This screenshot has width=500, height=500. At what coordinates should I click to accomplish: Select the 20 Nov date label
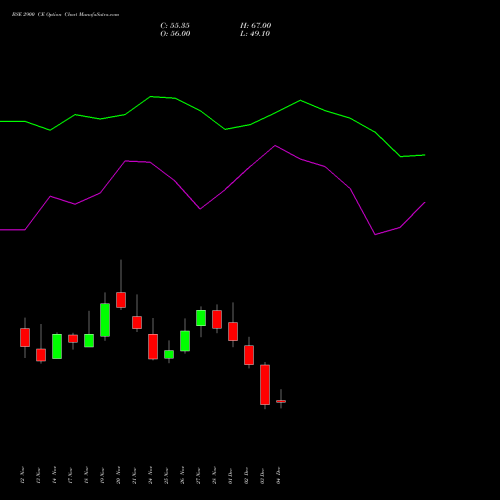[118, 475]
